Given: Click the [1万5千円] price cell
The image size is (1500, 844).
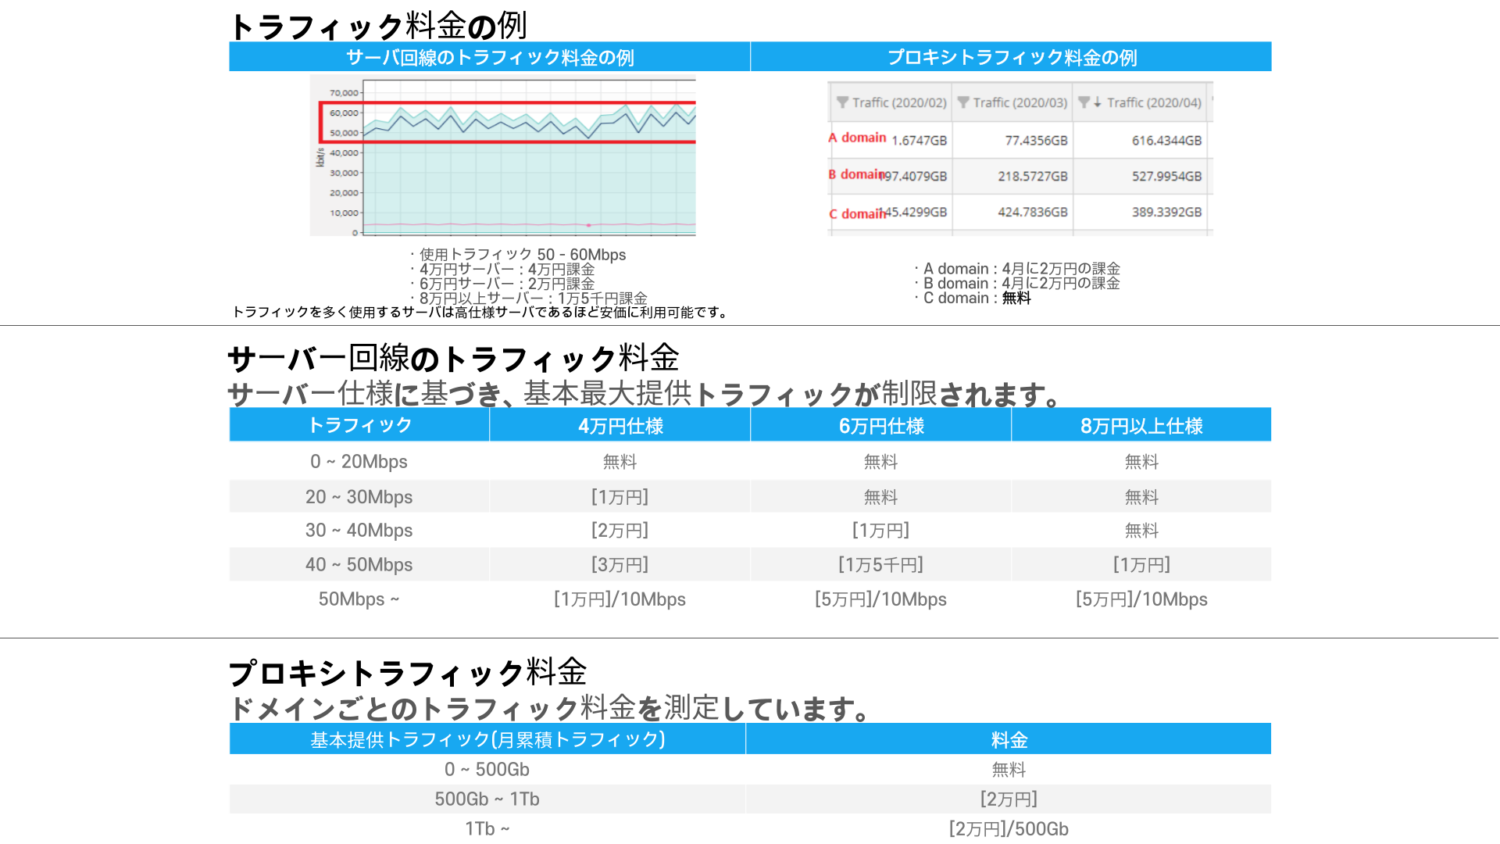Looking at the screenshot, I should coord(880,565).
